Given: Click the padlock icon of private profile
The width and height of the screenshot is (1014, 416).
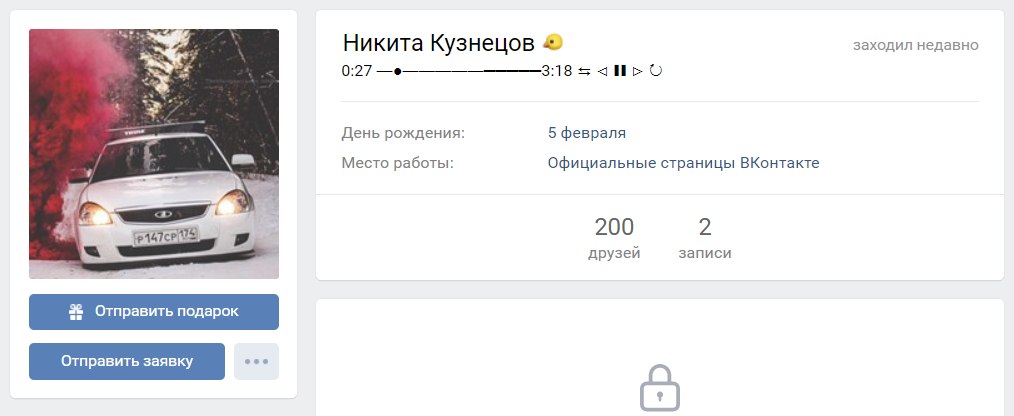Looking at the screenshot, I should pyautogui.click(x=660, y=387).
